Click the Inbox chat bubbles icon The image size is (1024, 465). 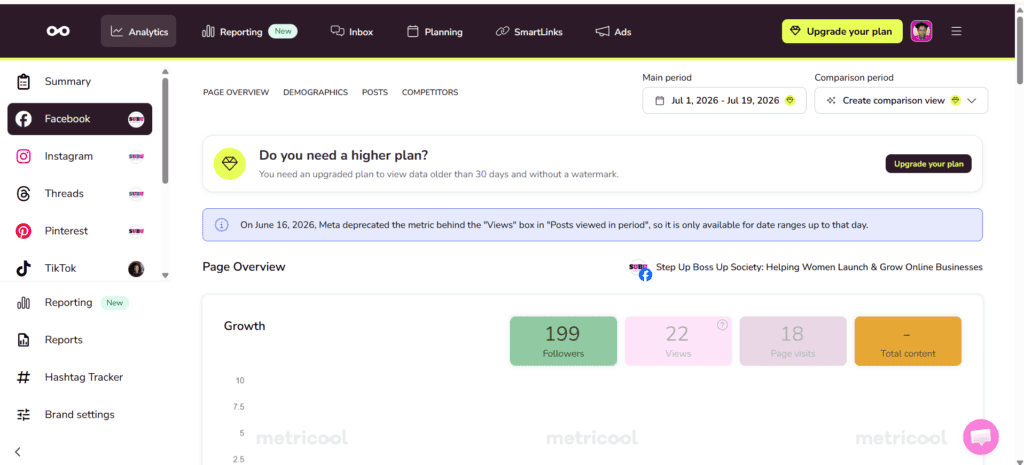[x=338, y=31]
